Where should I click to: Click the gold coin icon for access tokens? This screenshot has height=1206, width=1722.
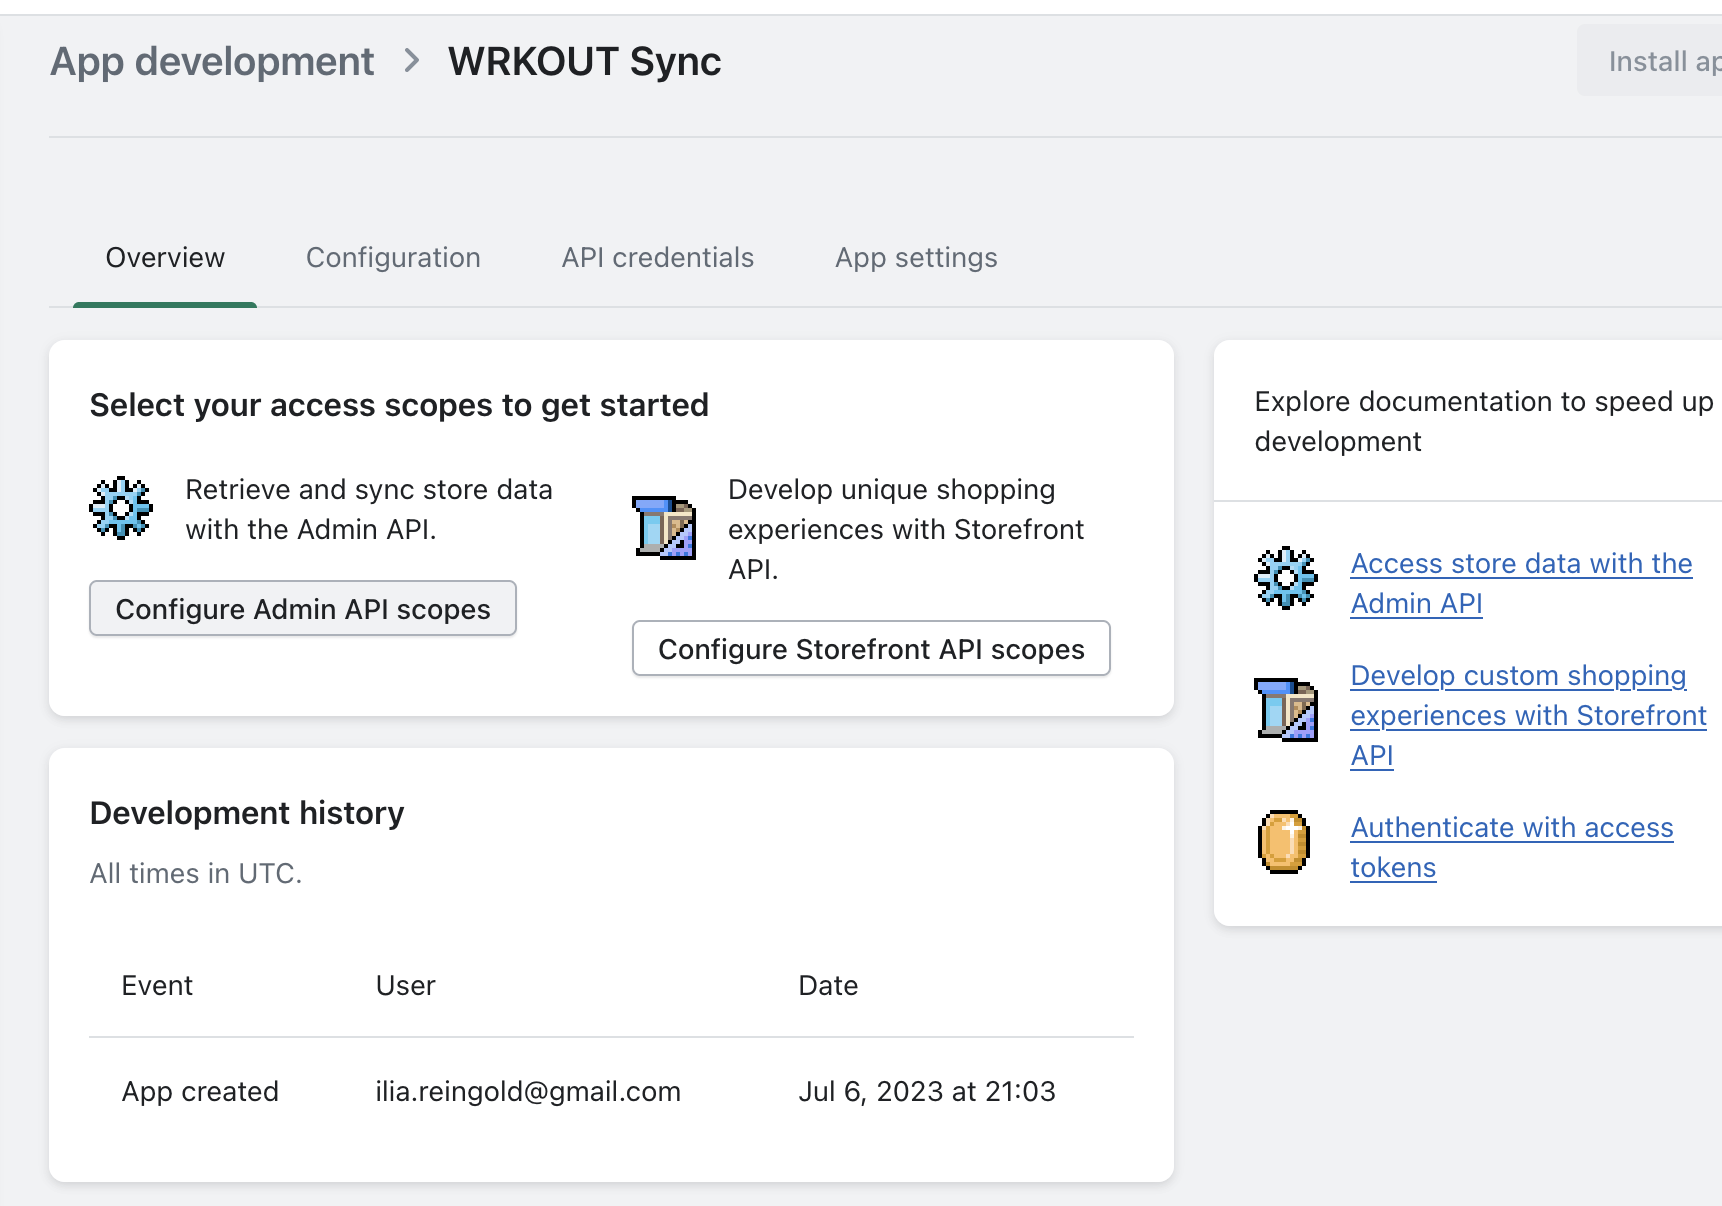[x=1284, y=842]
